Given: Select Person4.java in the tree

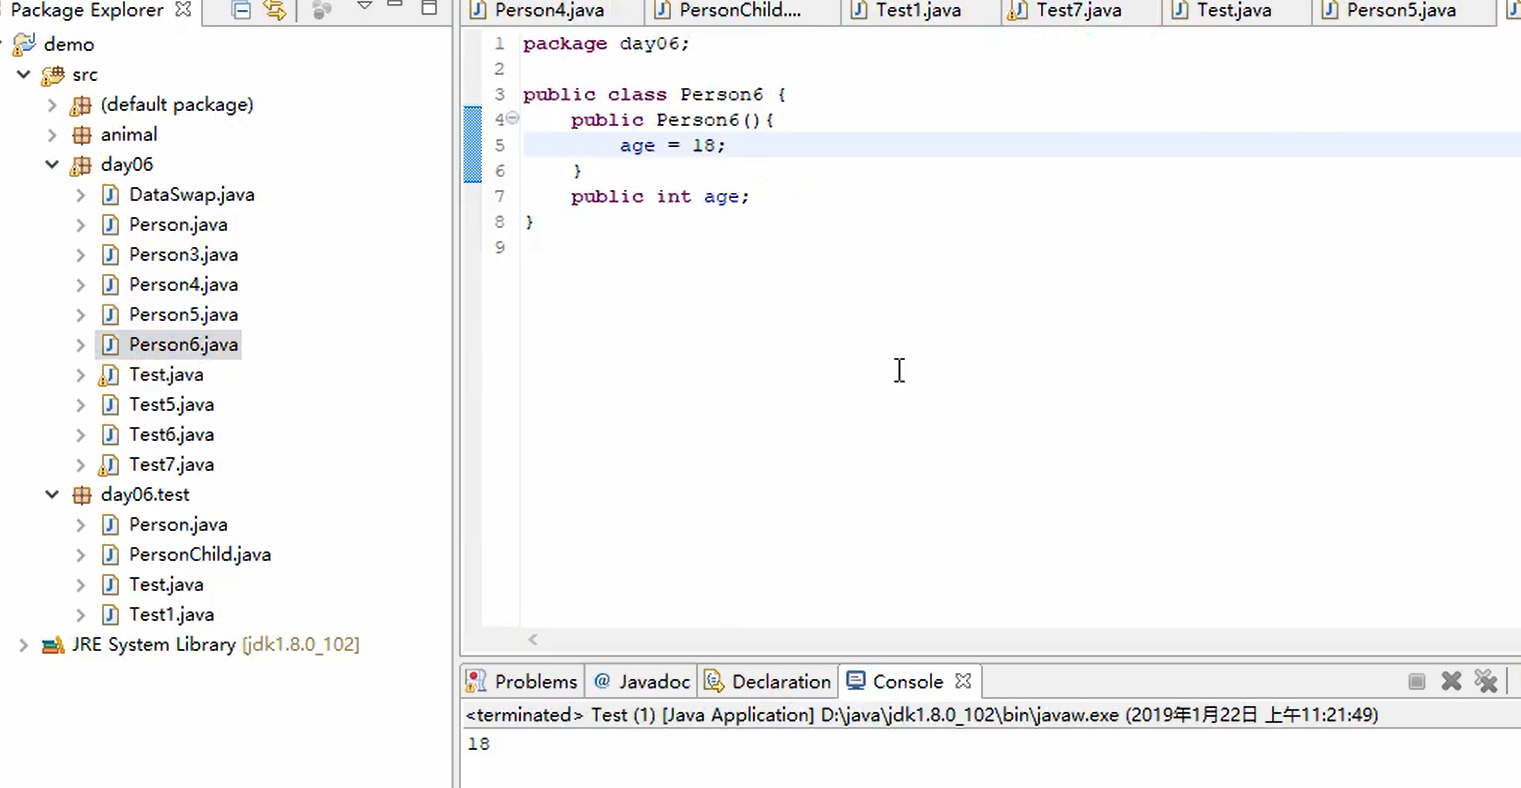Looking at the screenshot, I should (183, 285).
